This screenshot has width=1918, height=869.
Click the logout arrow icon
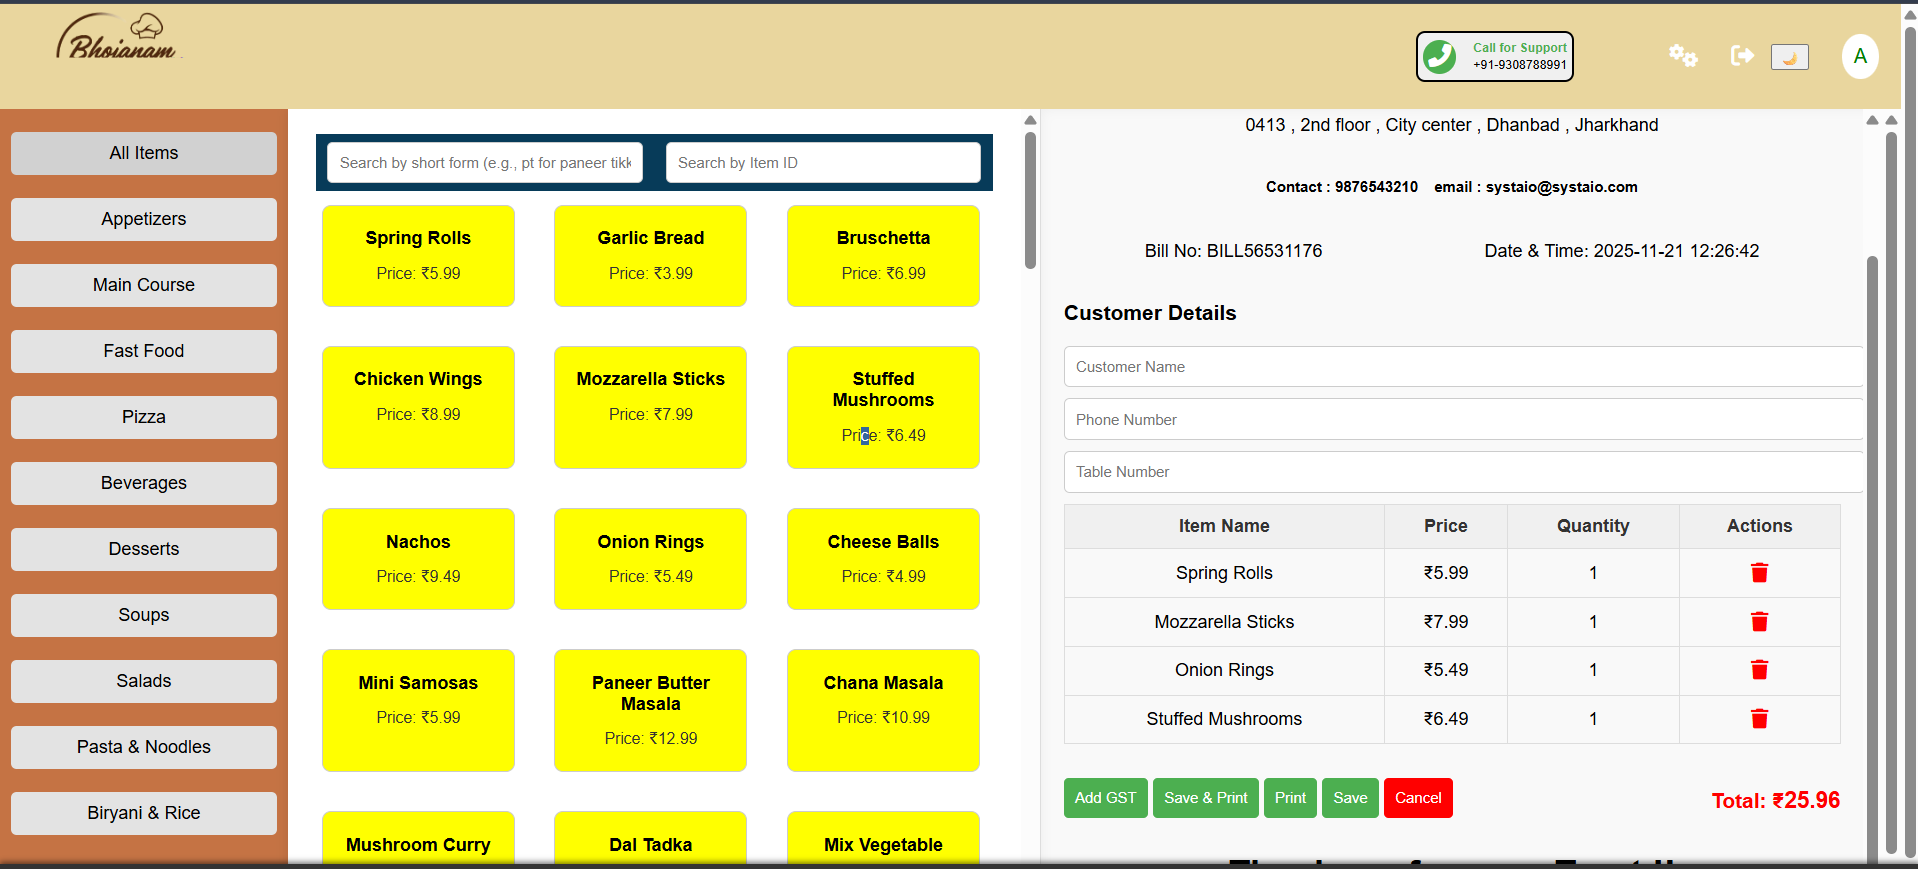[x=1742, y=56]
